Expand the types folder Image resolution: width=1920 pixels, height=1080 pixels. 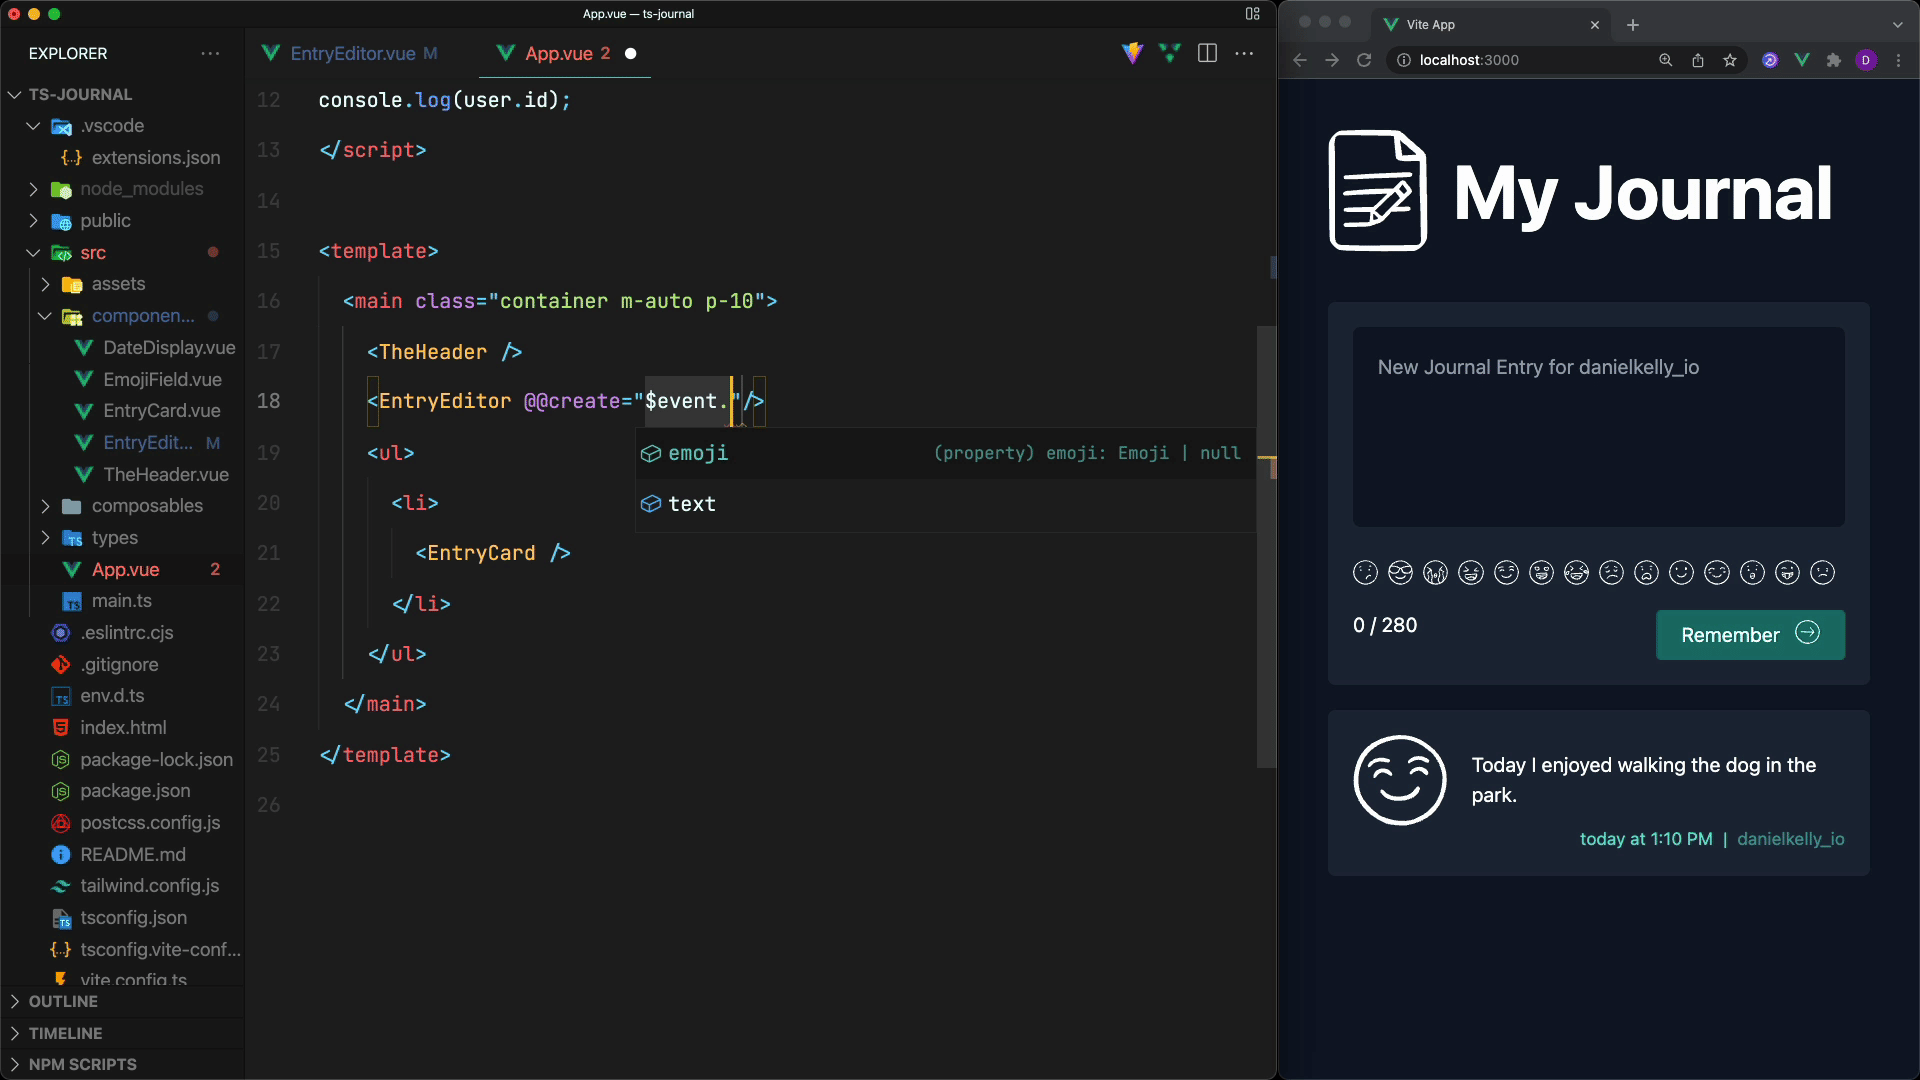point(45,538)
